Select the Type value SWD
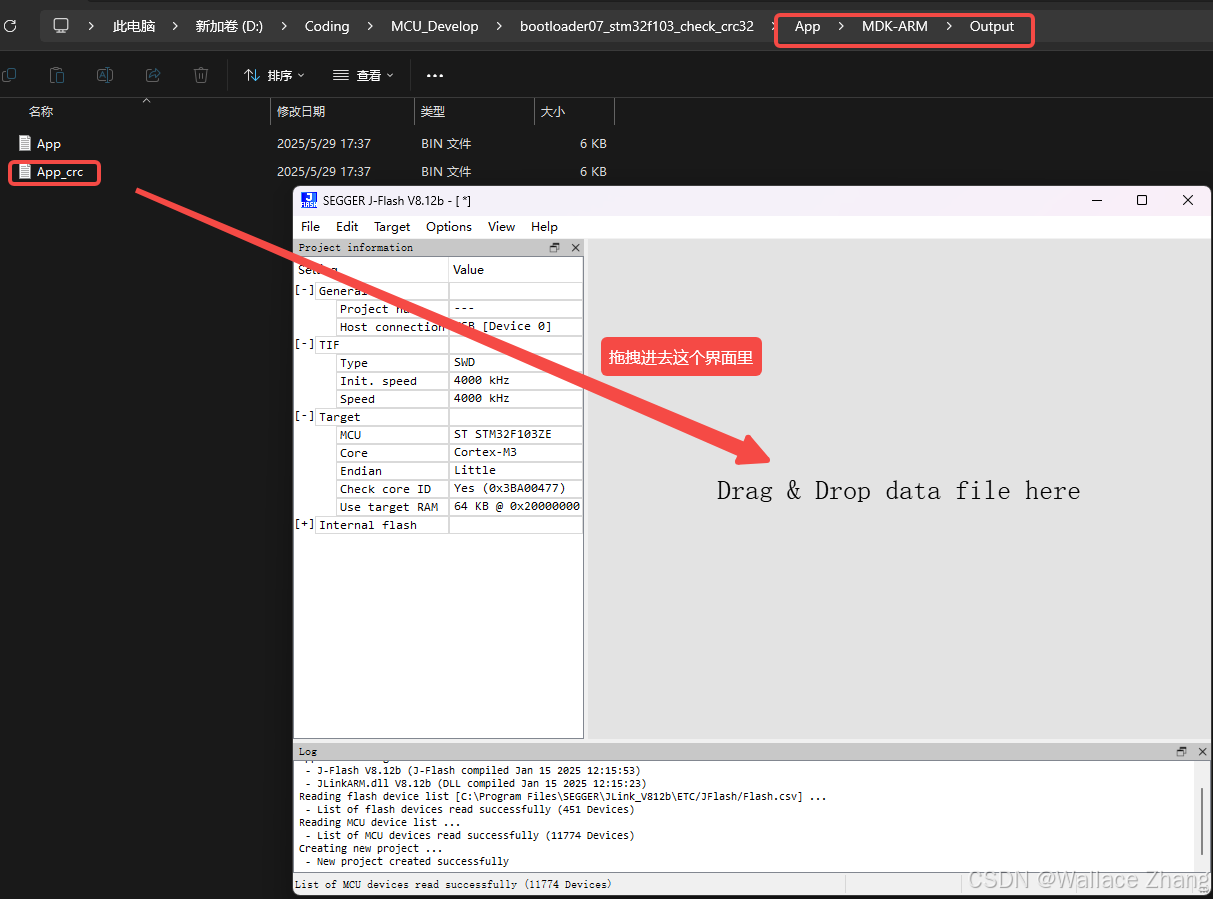This screenshot has width=1213, height=899. (464, 362)
